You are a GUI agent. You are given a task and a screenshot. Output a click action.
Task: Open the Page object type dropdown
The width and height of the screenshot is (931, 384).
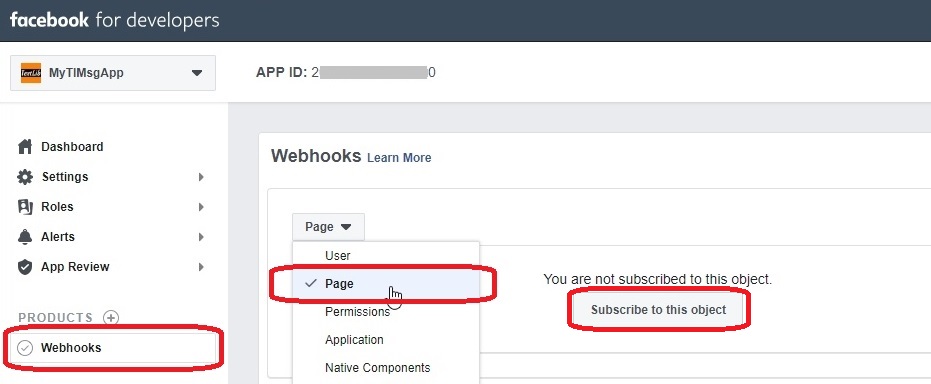pos(328,227)
